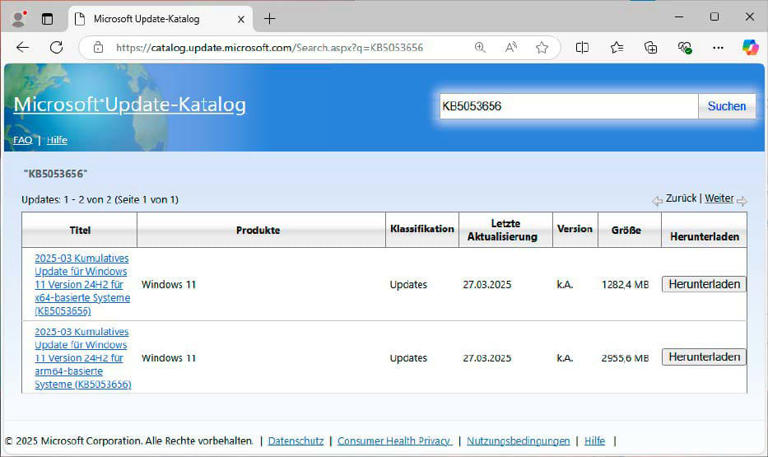Open the arm64-basierte Systeme update link
The height and width of the screenshot is (457, 768).
click(x=82, y=358)
